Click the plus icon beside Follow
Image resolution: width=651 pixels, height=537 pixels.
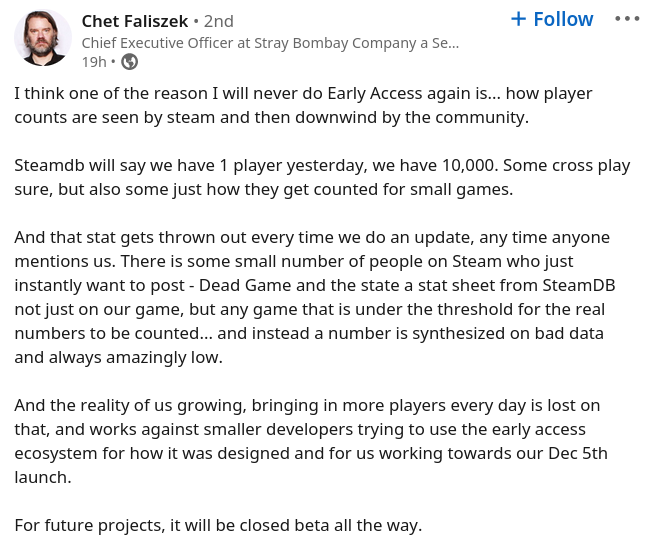(518, 19)
